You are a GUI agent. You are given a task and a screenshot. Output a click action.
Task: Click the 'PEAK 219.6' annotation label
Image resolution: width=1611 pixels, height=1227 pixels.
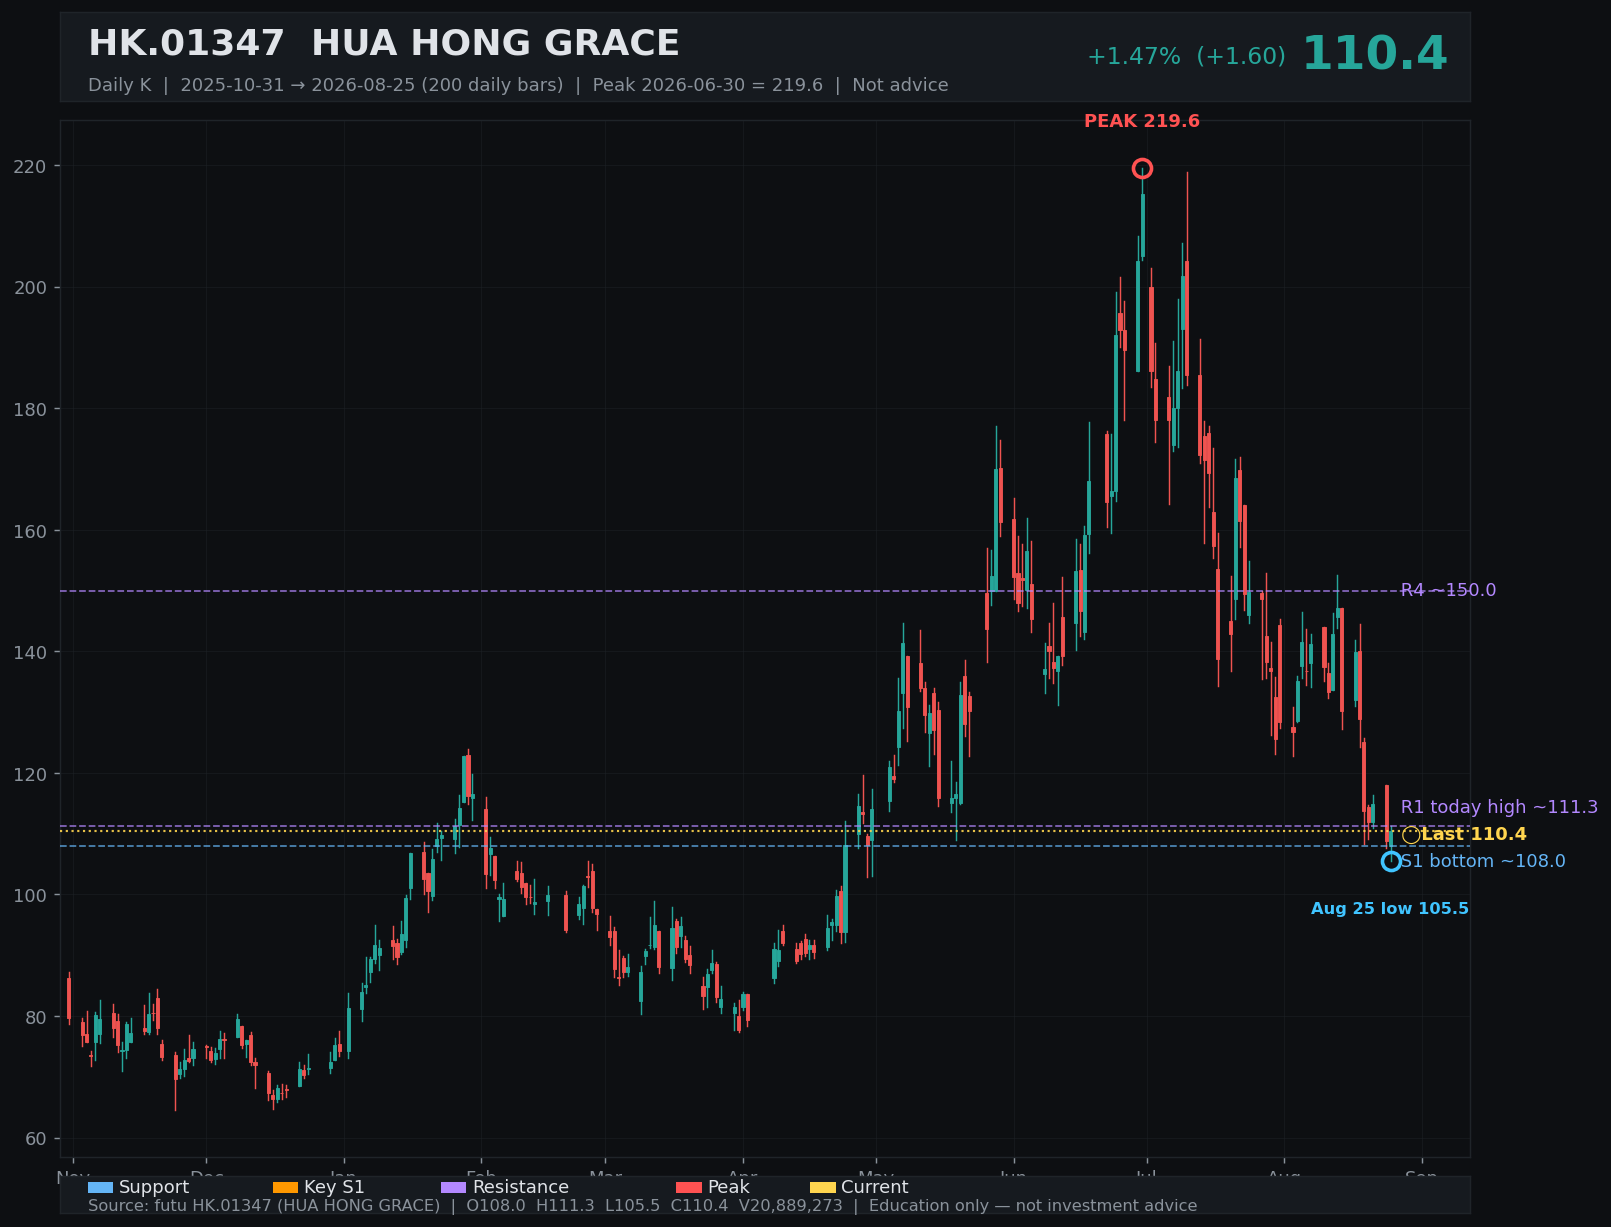click(1142, 122)
